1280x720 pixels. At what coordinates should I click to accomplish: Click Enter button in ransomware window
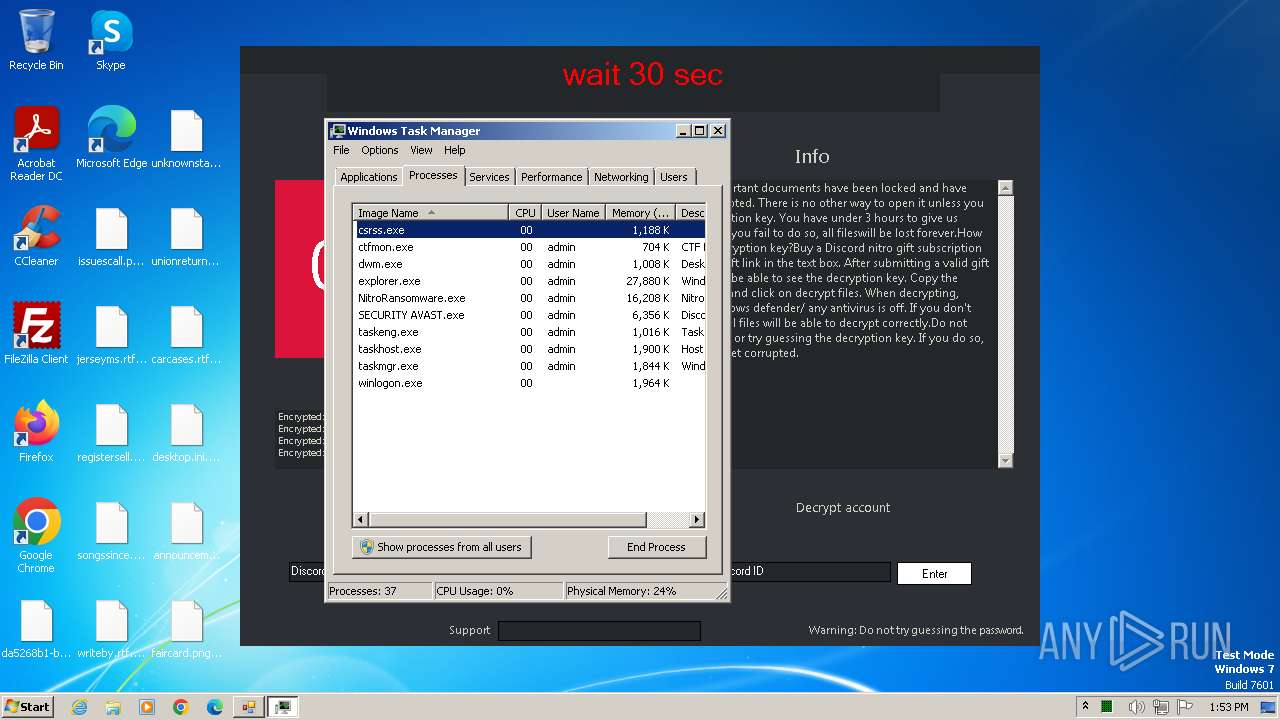pyautogui.click(x=934, y=573)
